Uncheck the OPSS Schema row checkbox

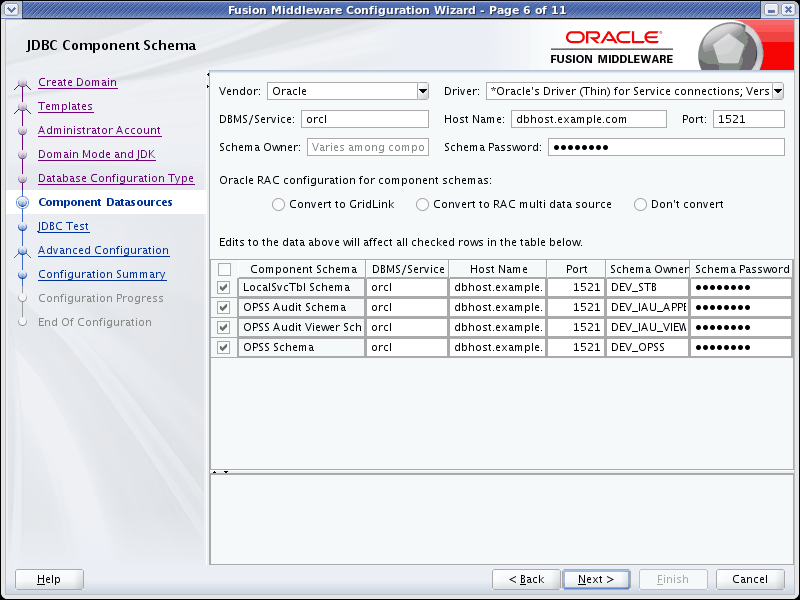point(223,347)
